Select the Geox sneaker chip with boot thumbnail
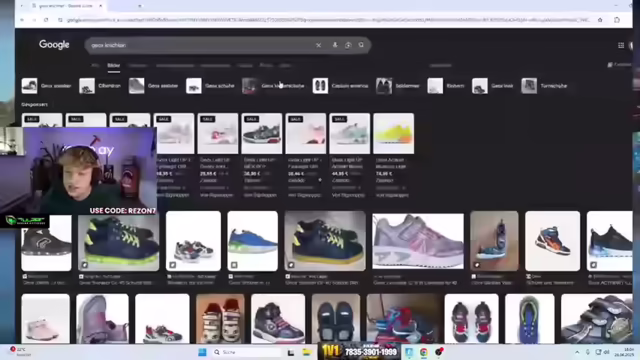This screenshot has height=360, width=640. click(x=153, y=86)
